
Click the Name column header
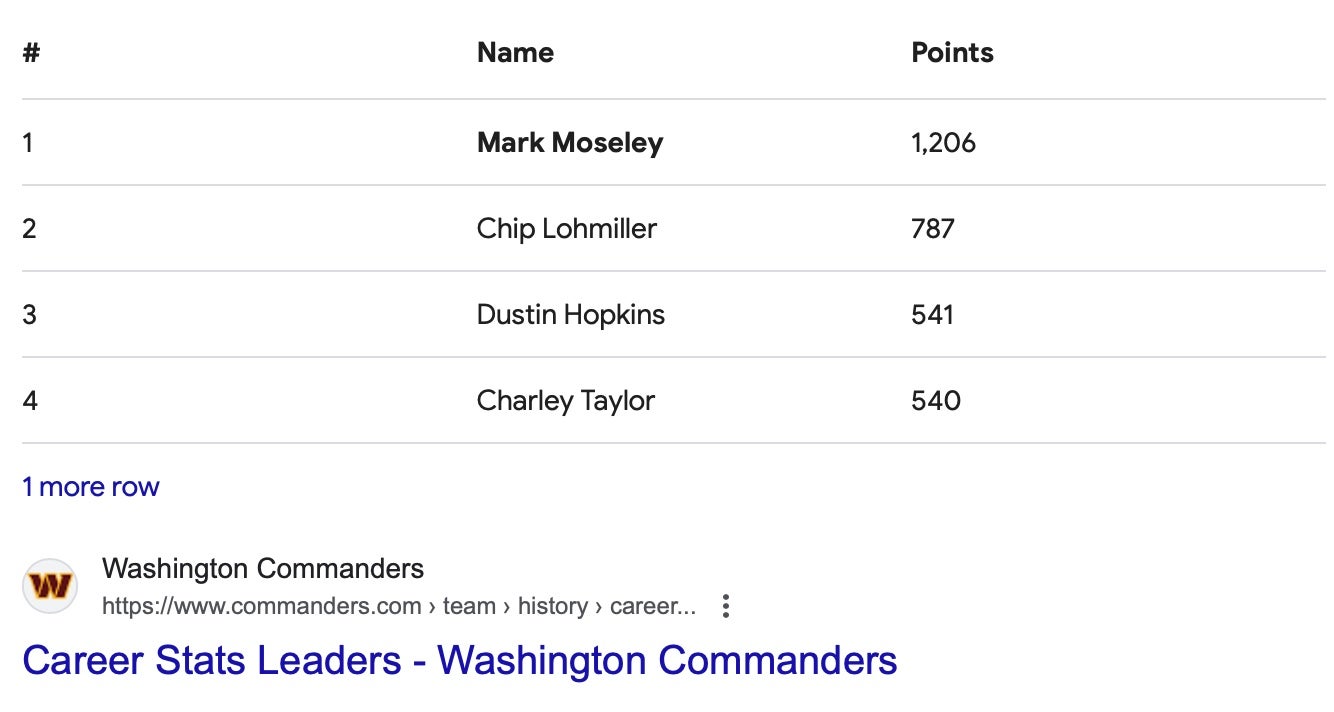(x=515, y=53)
